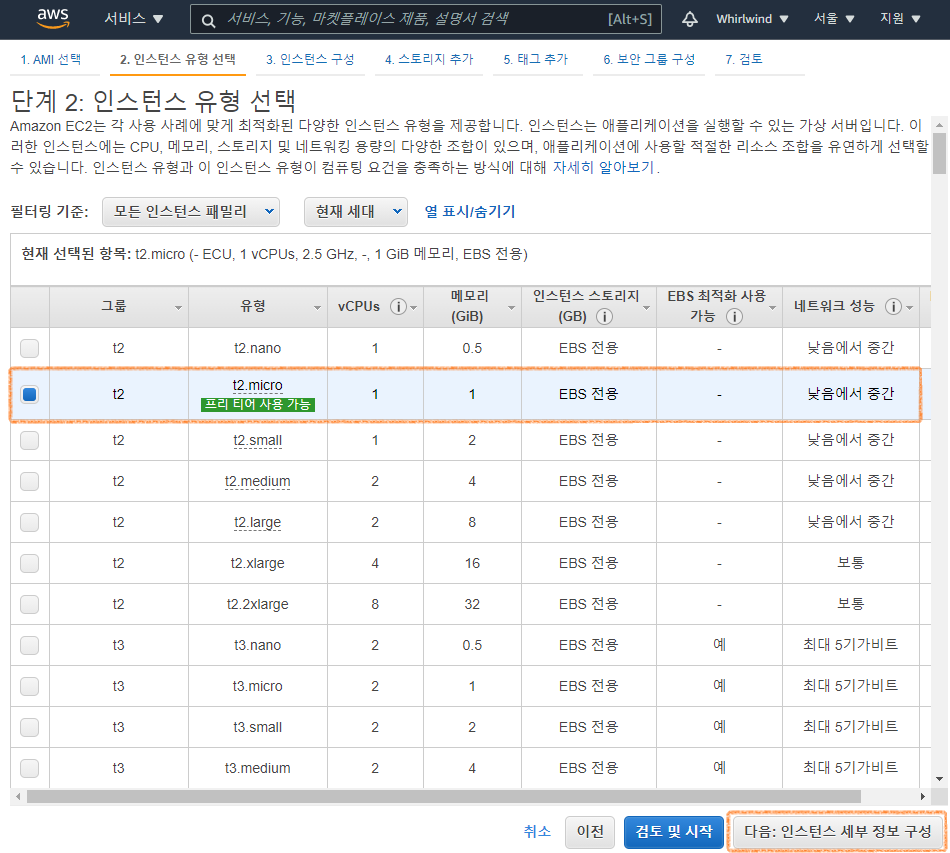Open the 현재 세대 generation dropdown
Image resolution: width=950 pixels, height=853 pixels.
tap(356, 212)
